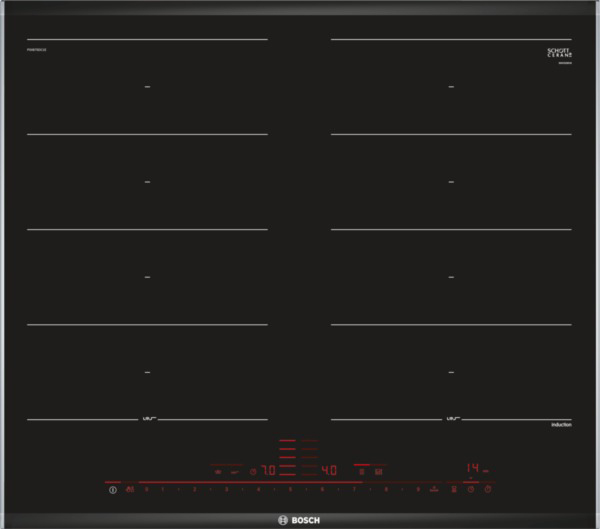Set power level 3 on the slider
Screen dimensions: 600x529
tap(227, 489)
